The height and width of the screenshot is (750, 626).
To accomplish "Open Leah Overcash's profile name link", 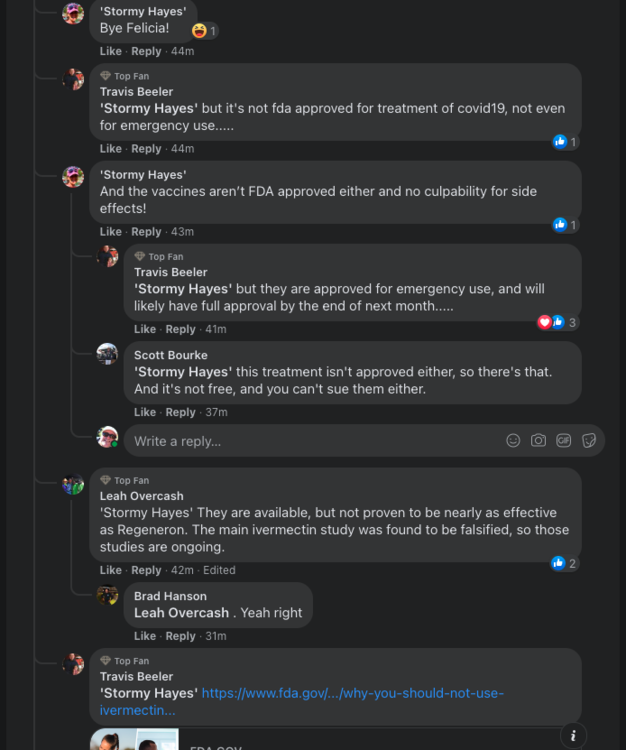I will click(x=141, y=496).
